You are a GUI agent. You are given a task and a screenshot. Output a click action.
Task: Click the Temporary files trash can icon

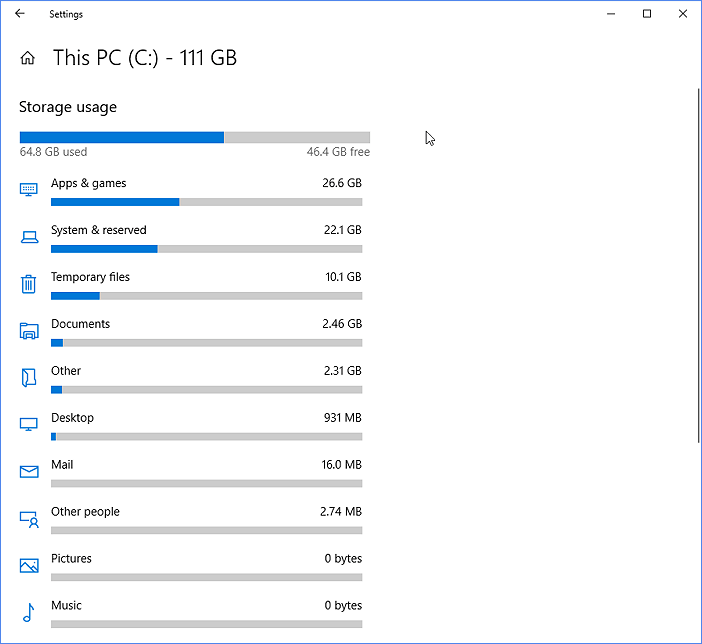(29, 284)
